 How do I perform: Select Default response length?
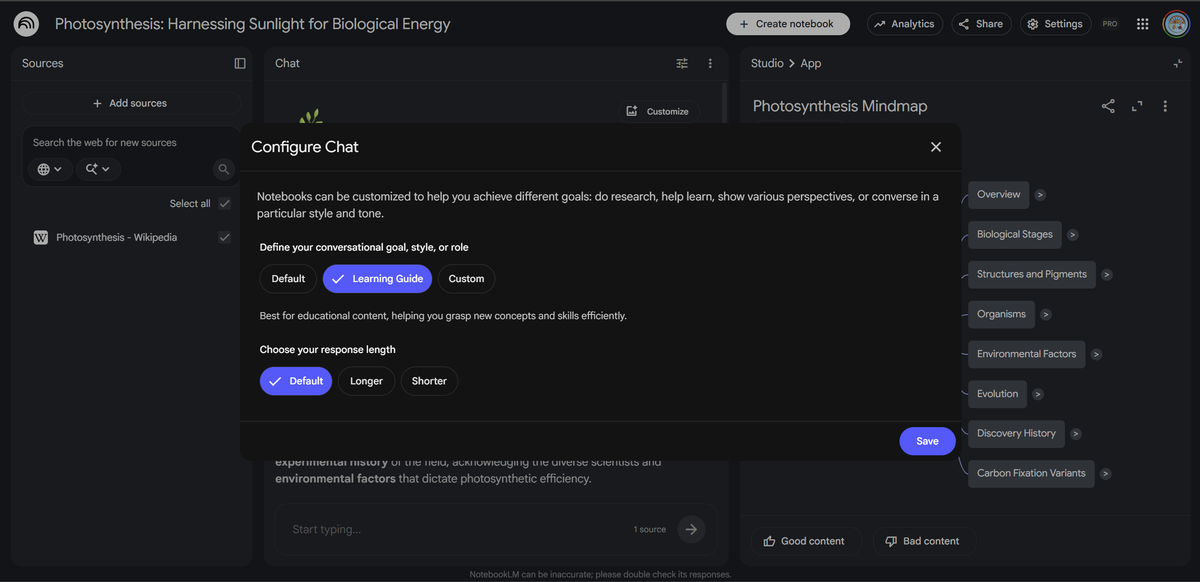[x=296, y=381]
